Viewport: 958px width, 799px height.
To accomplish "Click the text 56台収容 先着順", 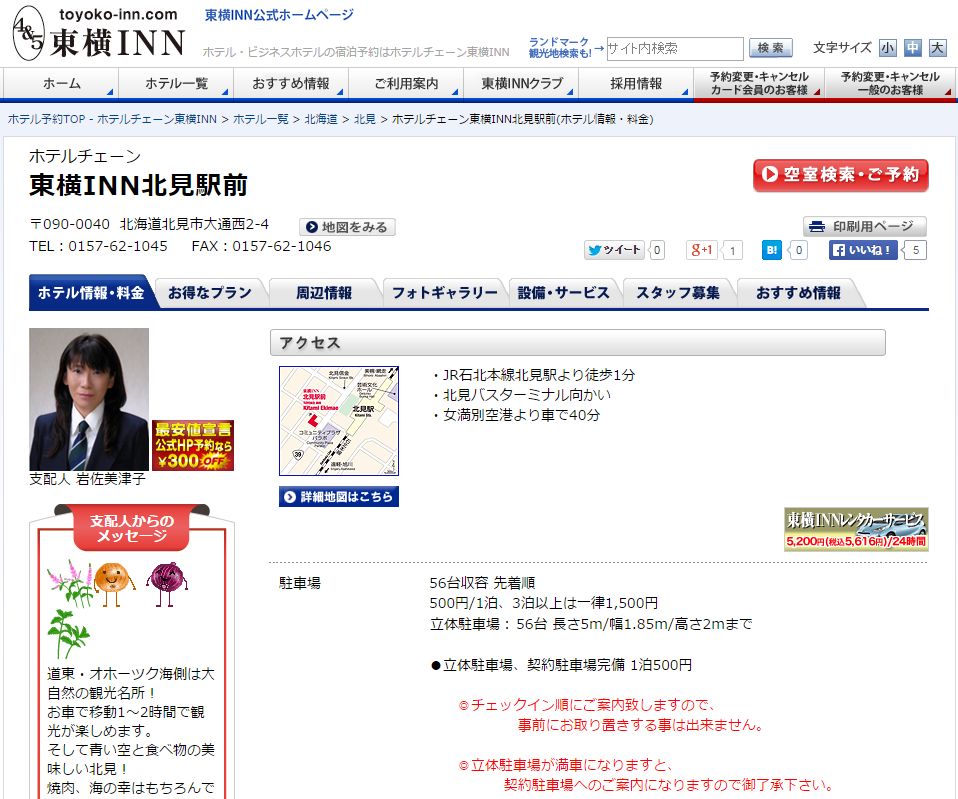I will [x=482, y=583].
